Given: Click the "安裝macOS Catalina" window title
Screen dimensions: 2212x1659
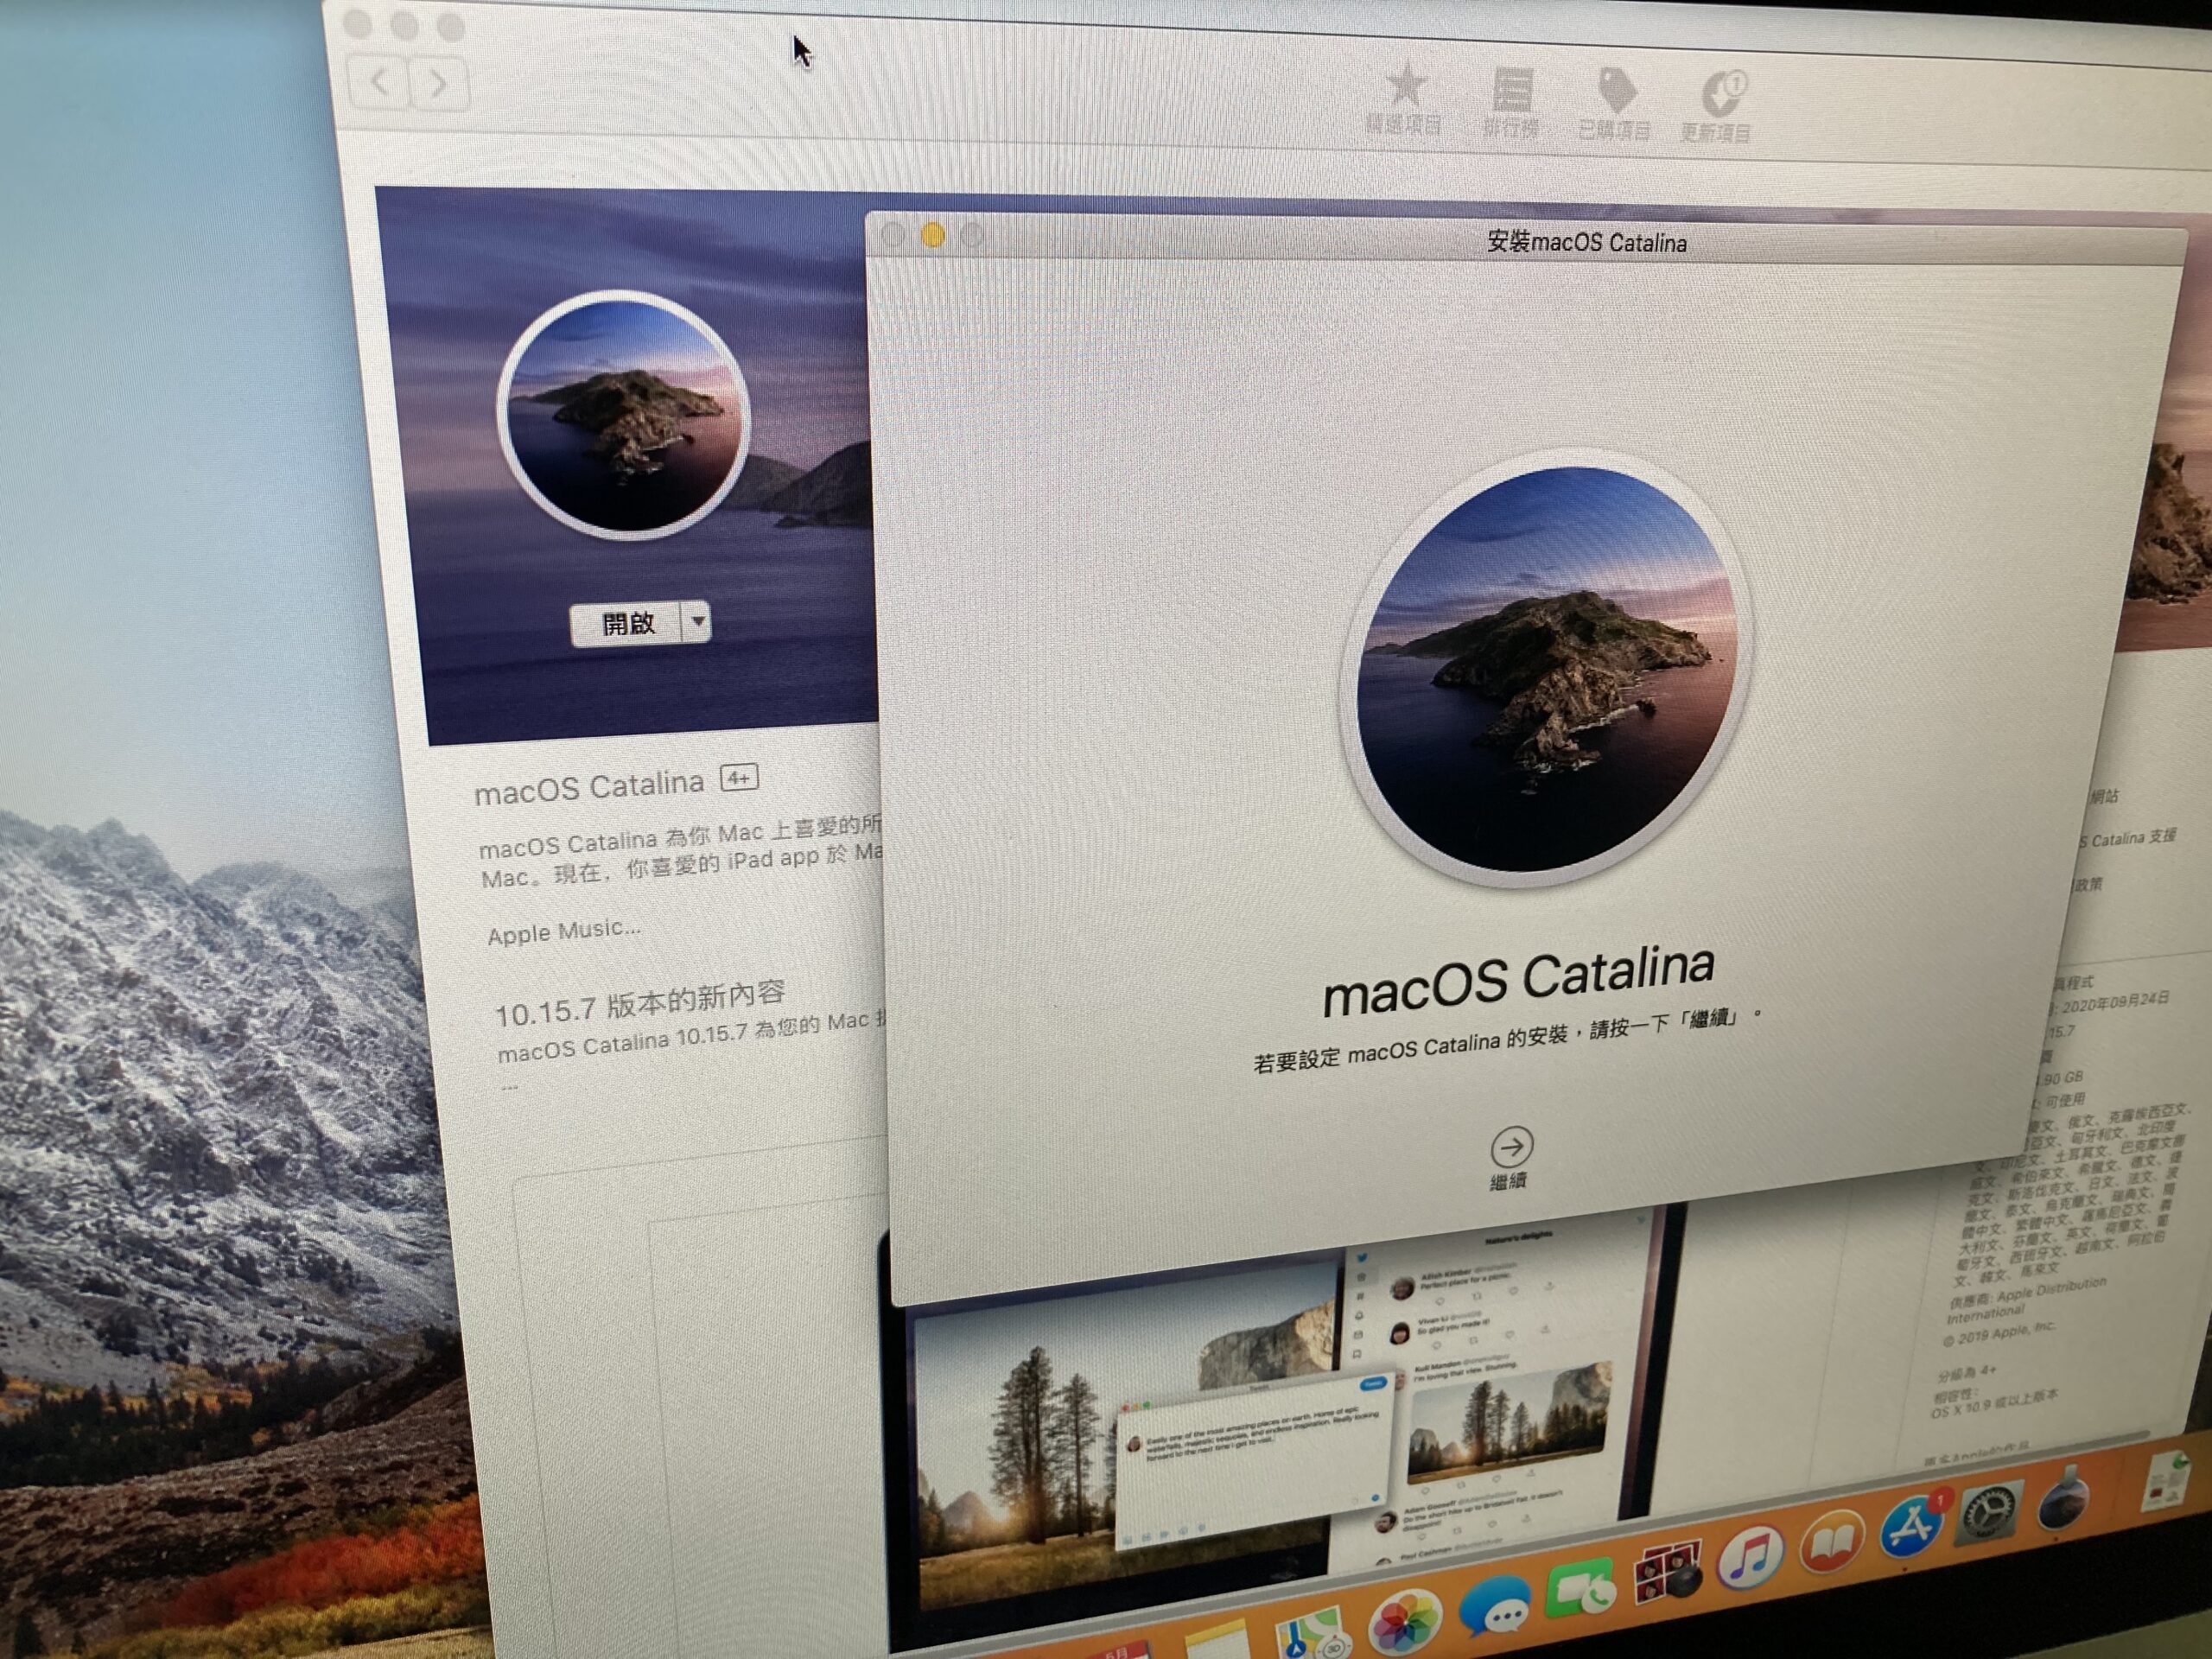Looking at the screenshot, I should point(1587,242).
